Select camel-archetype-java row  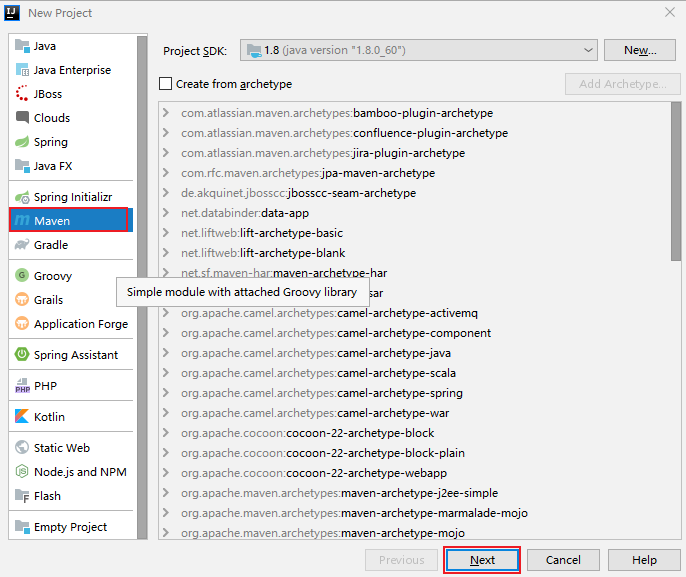coord(414,353)
